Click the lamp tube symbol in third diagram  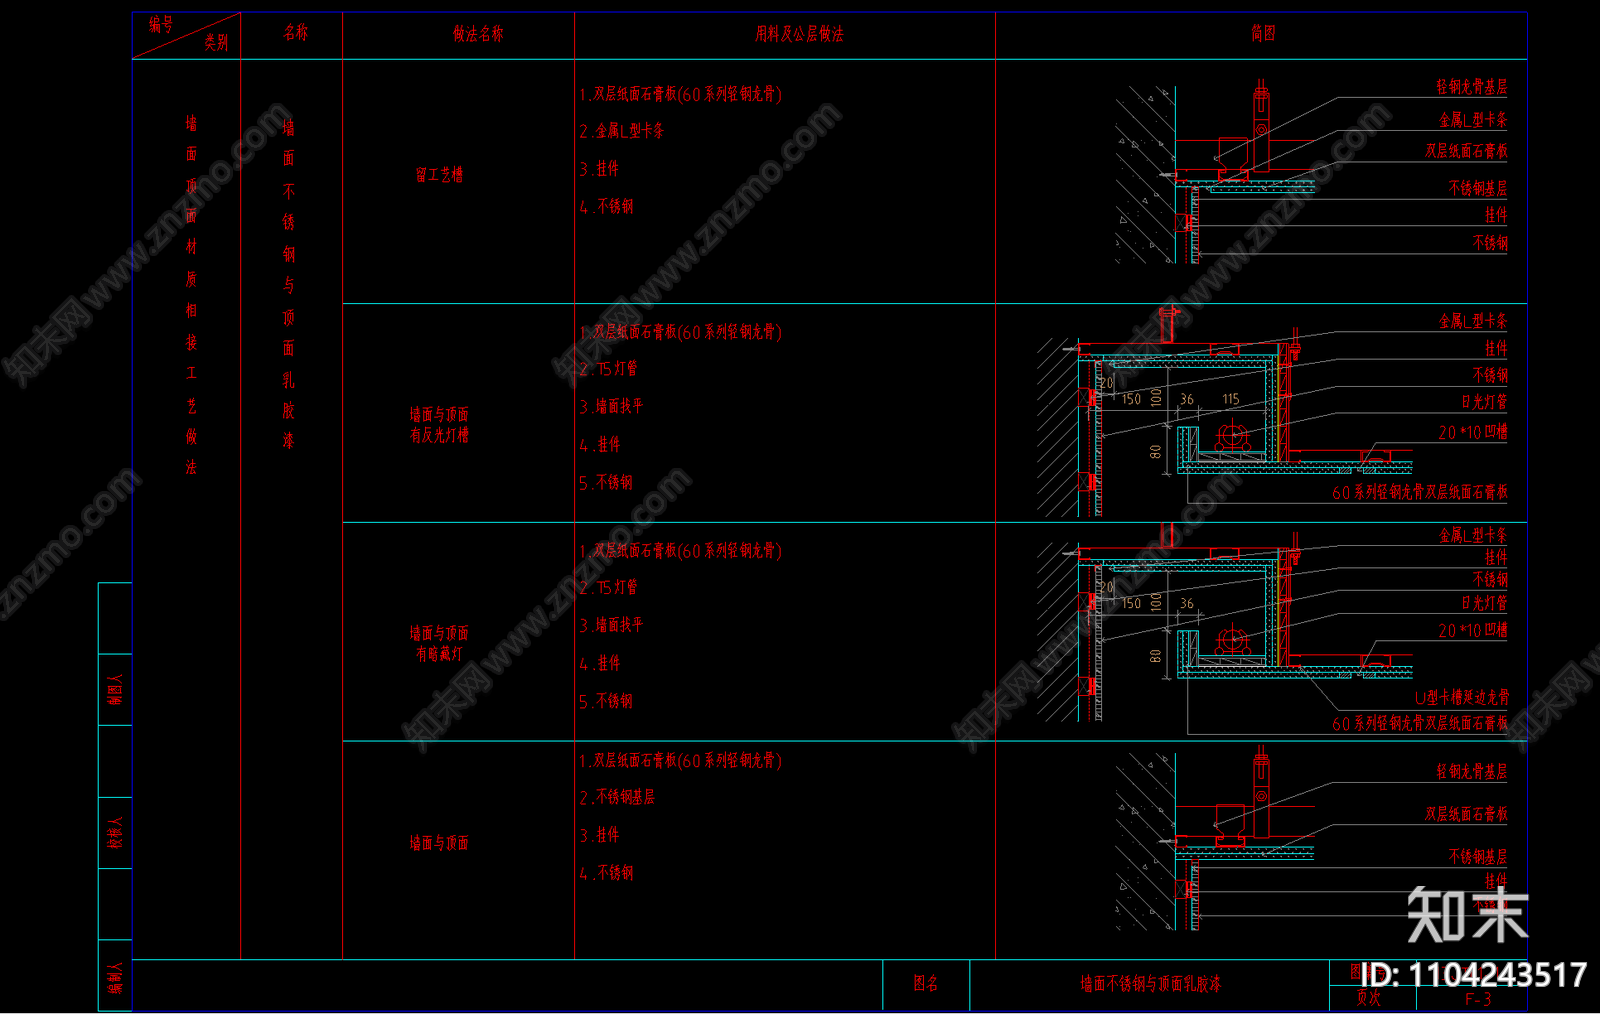click(1233, 641)
